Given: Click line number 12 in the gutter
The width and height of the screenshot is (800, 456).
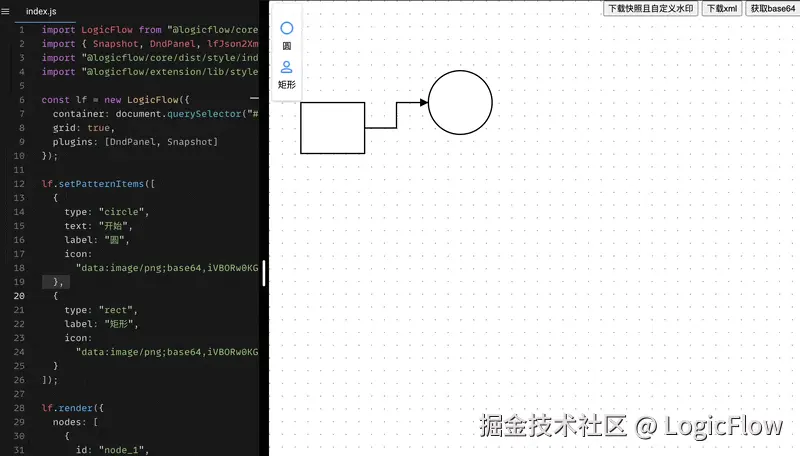Looking at the screenshot, I should tap(19, 184).
